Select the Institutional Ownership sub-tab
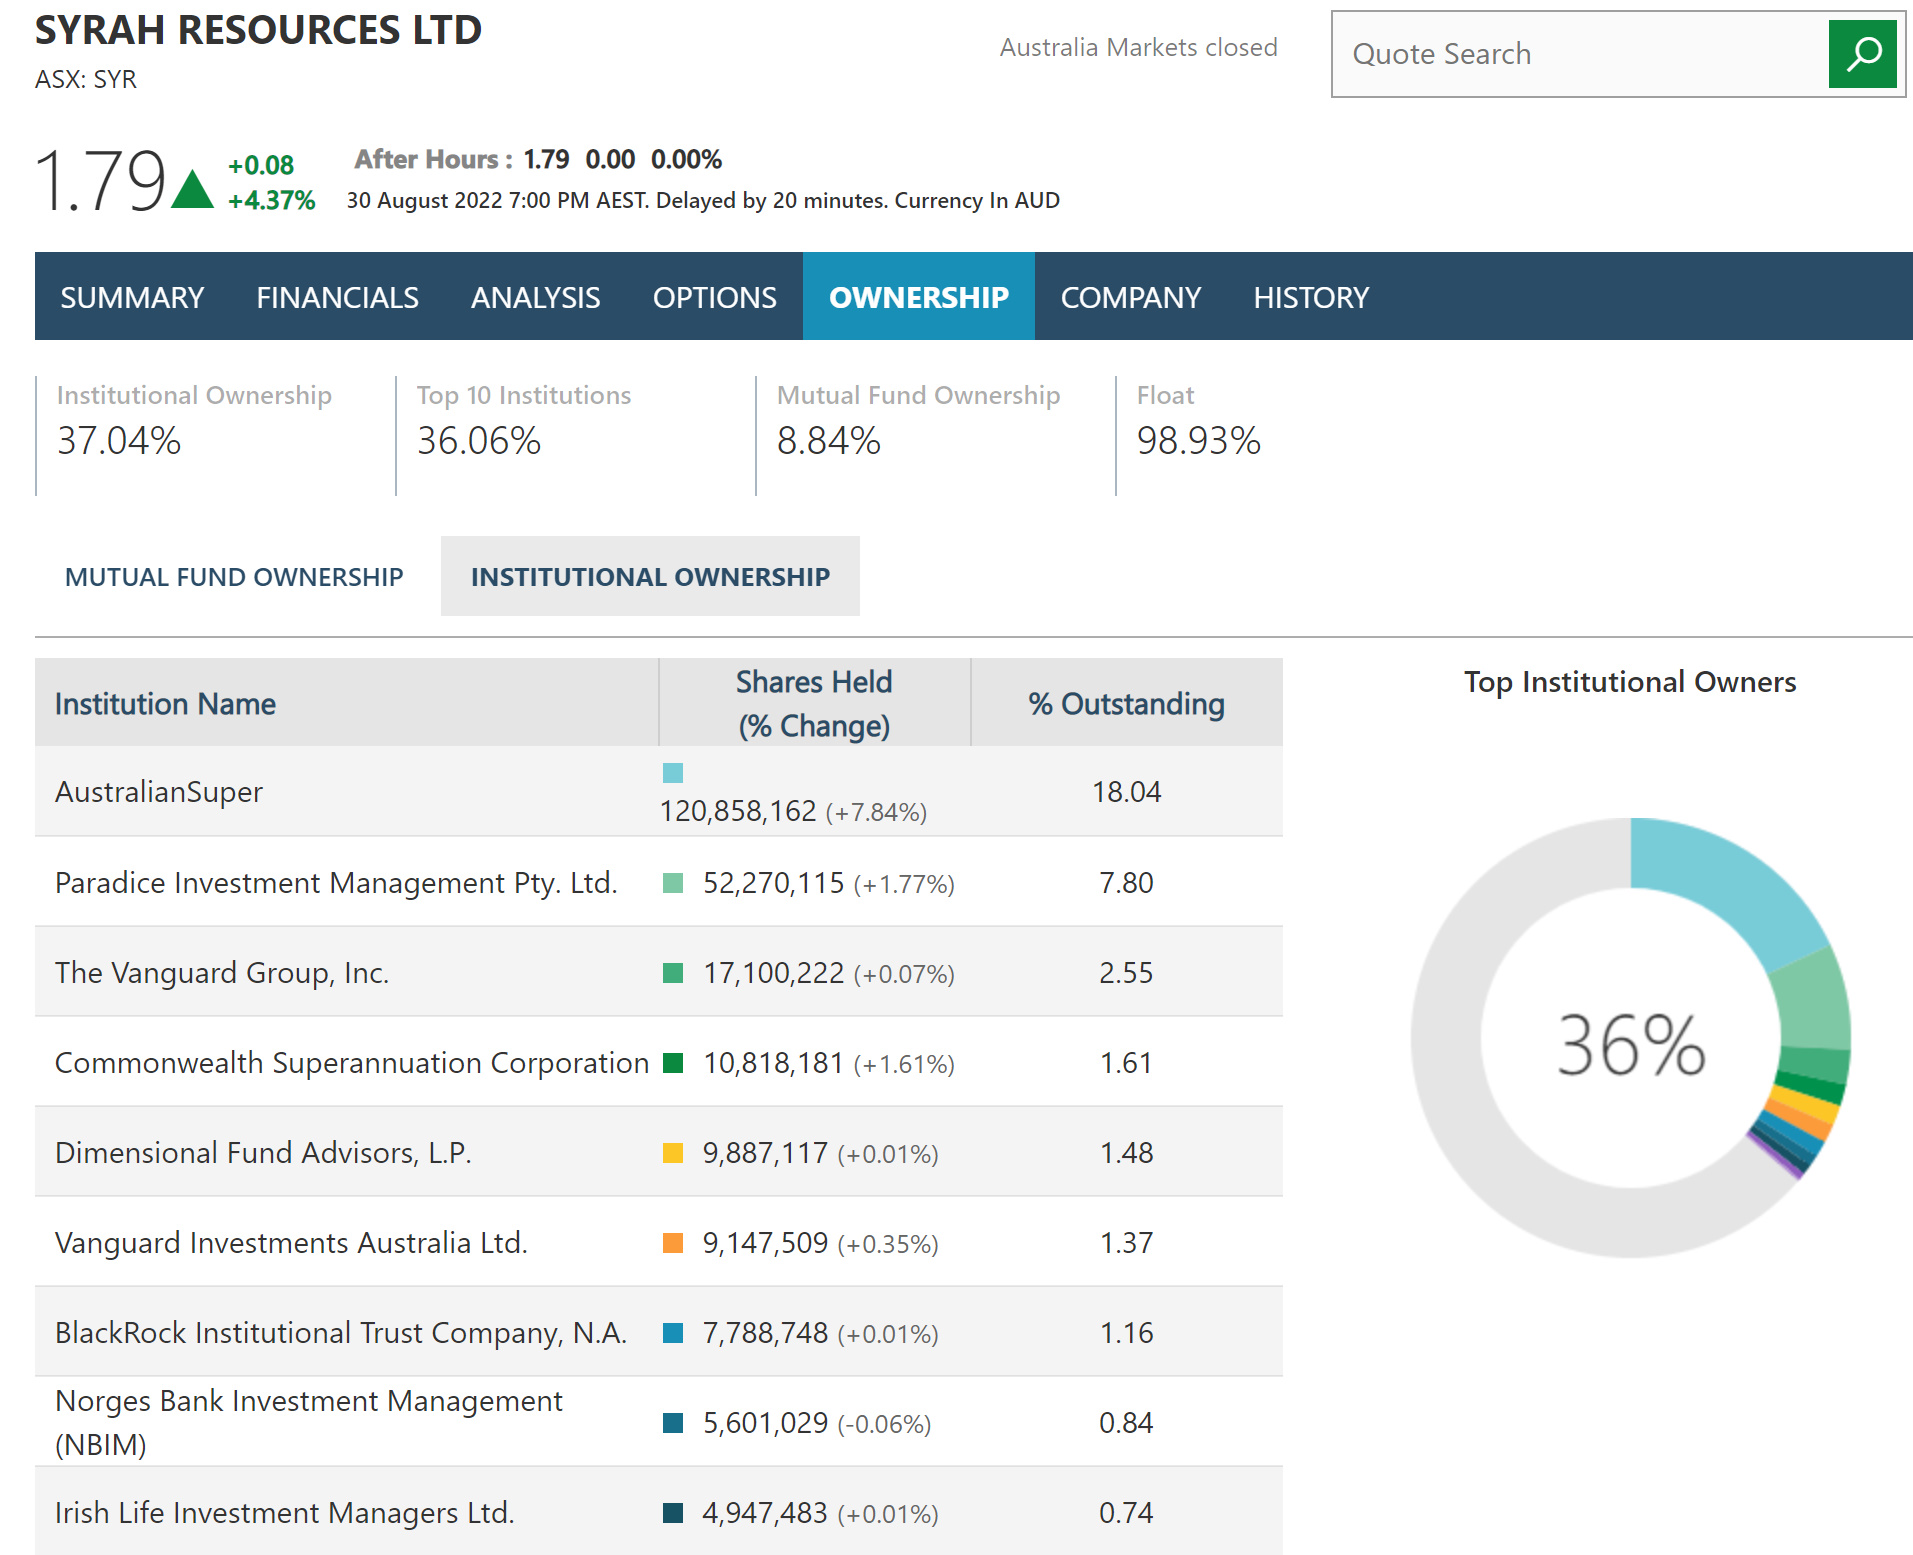 tap(650, 577)
